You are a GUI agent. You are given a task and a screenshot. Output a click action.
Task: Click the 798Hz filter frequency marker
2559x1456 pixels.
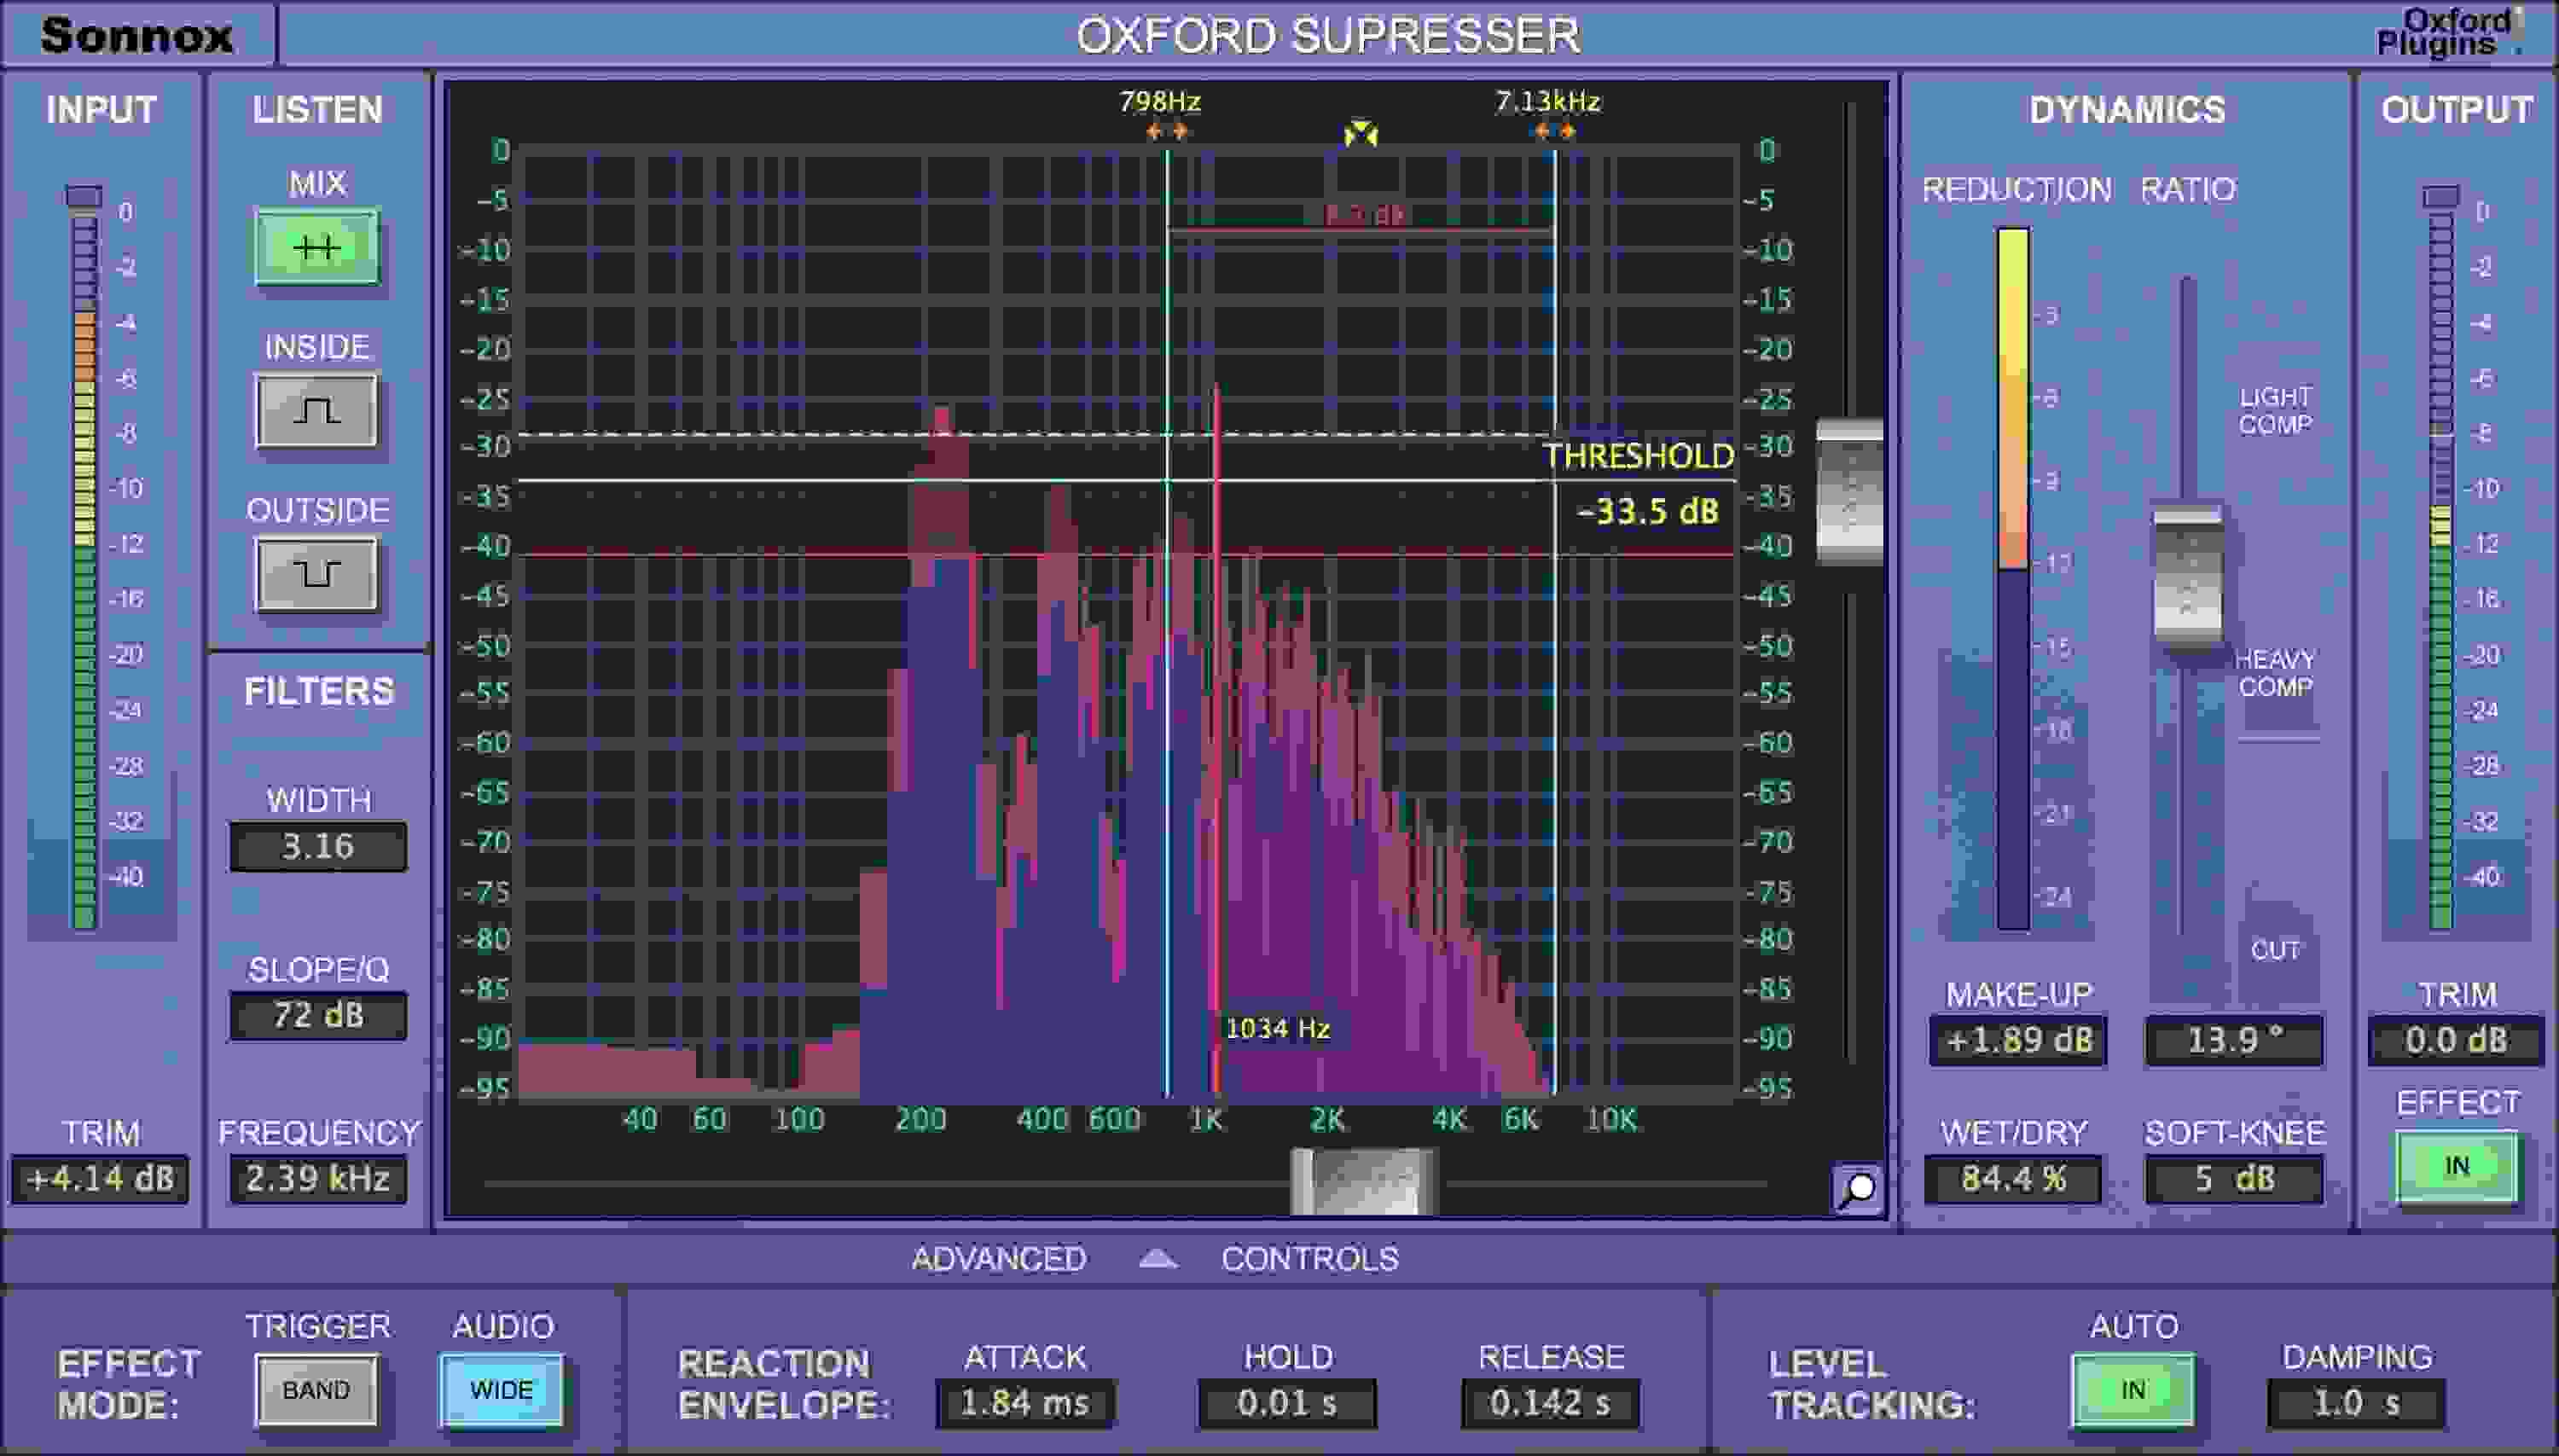pos(1166,129)
